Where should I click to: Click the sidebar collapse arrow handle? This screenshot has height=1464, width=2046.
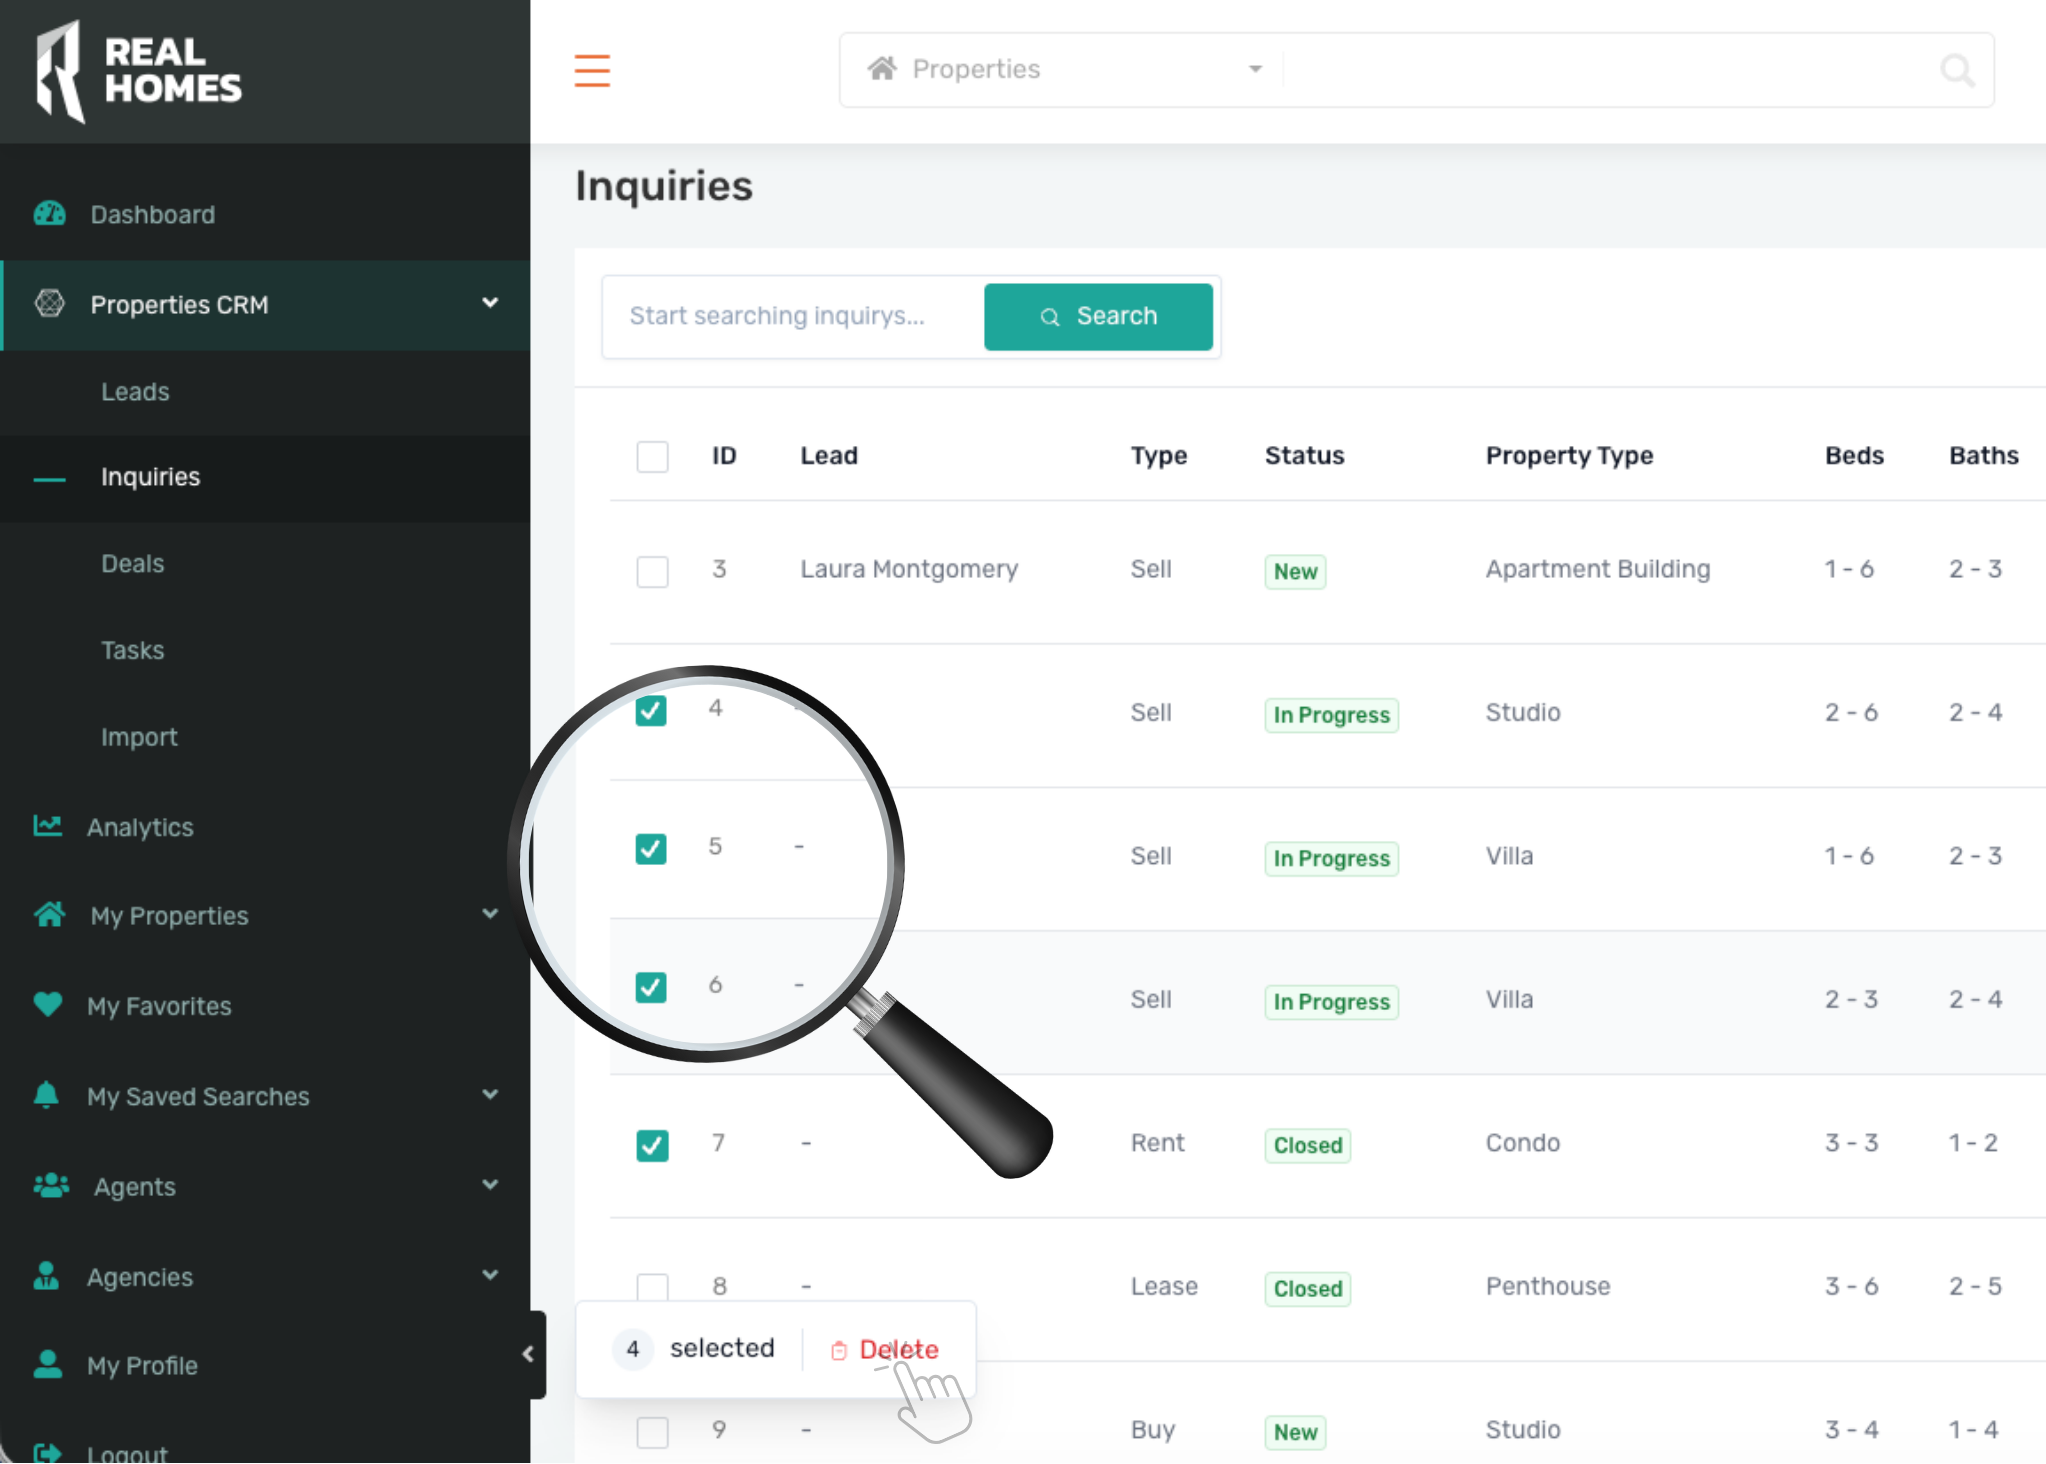(x=529, y=1354)
